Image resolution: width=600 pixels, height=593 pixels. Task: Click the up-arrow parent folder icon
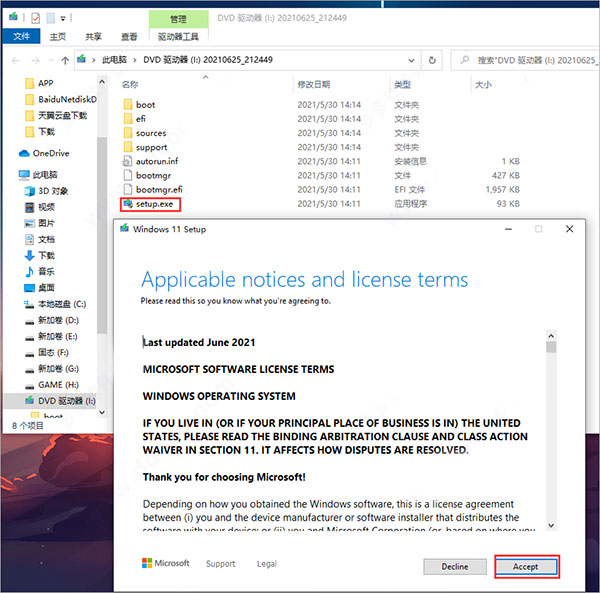pyautogui.click(x=65, y=60)
